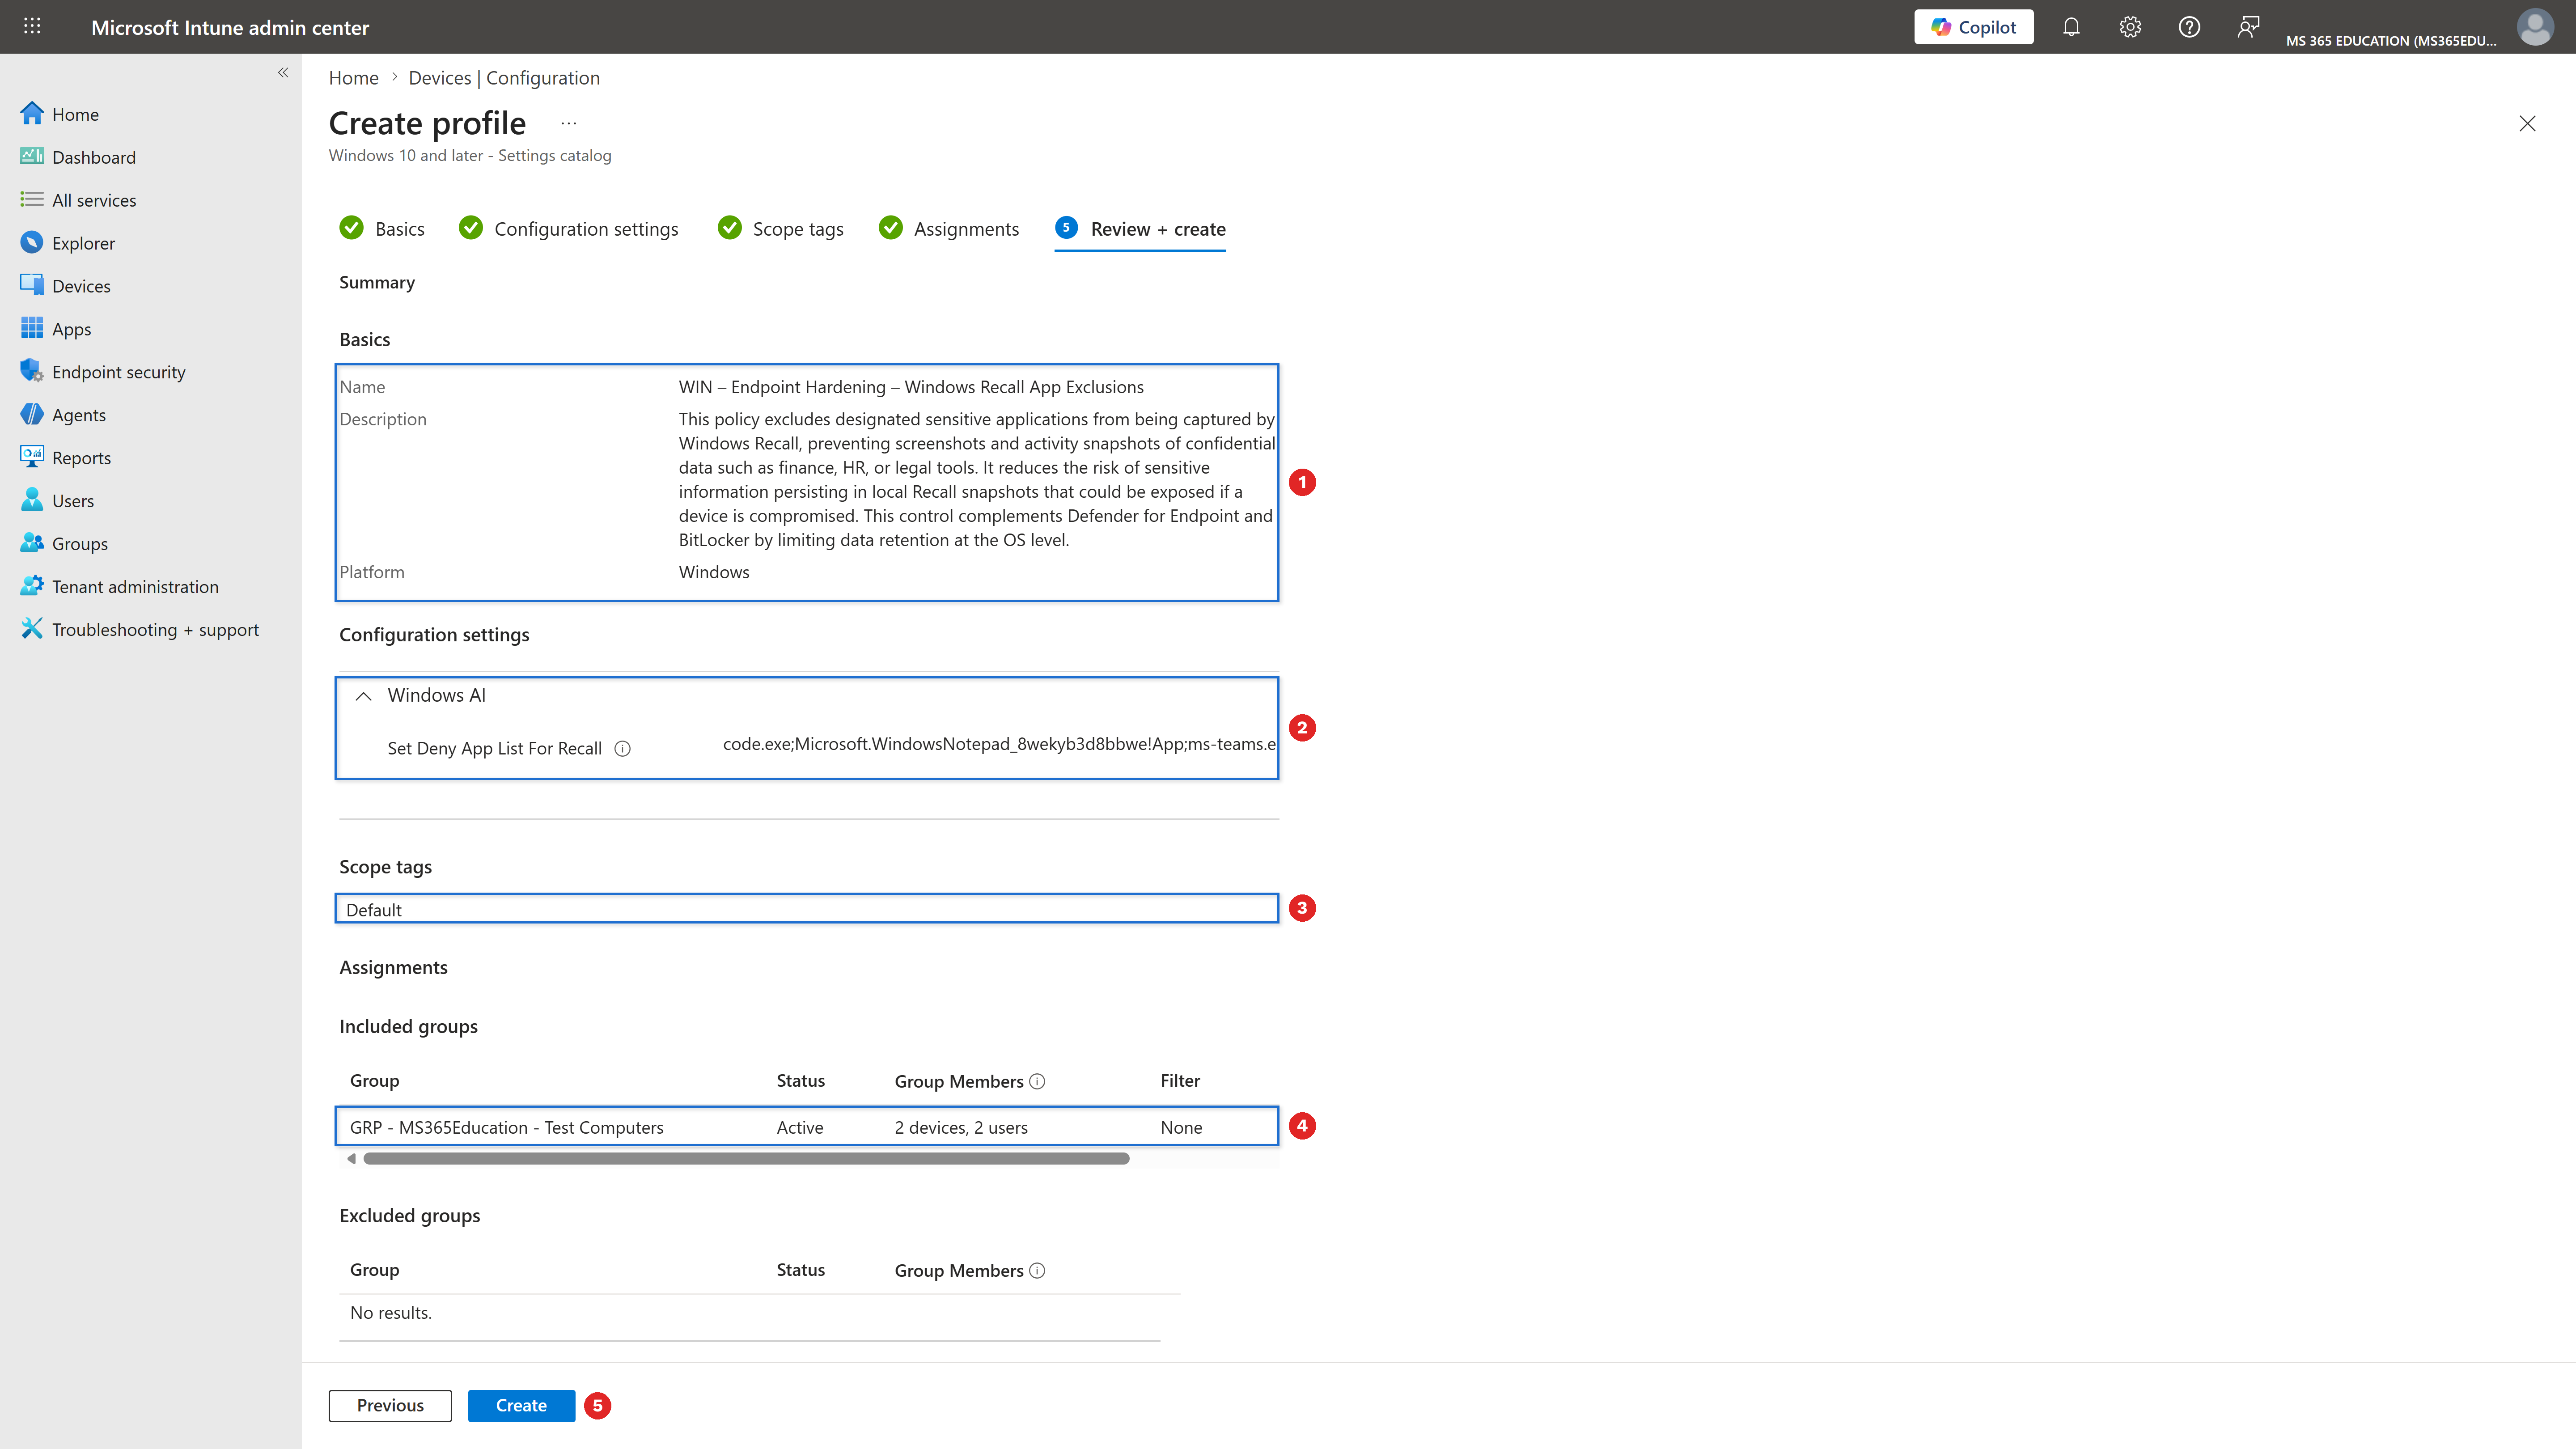Show info for Included Group Members column

click(x=1037, y=1081)
